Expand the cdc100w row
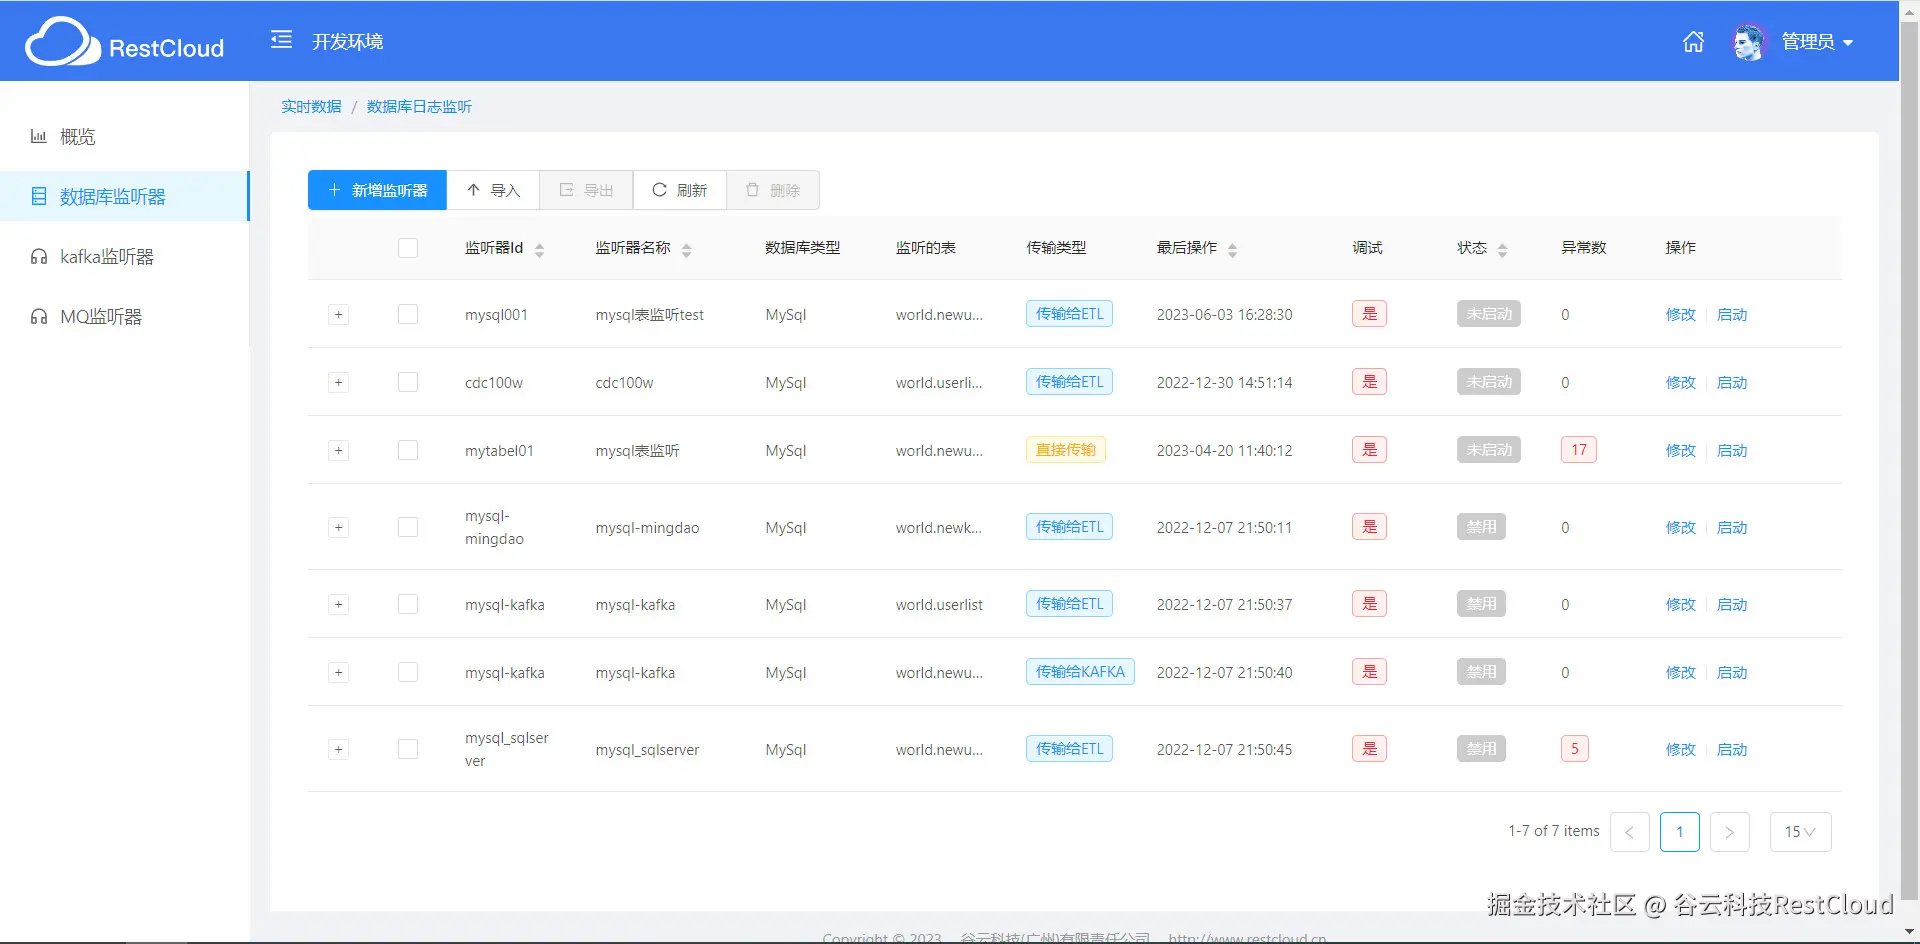The width and height of the screenshot is (1920, 944). 339,383
